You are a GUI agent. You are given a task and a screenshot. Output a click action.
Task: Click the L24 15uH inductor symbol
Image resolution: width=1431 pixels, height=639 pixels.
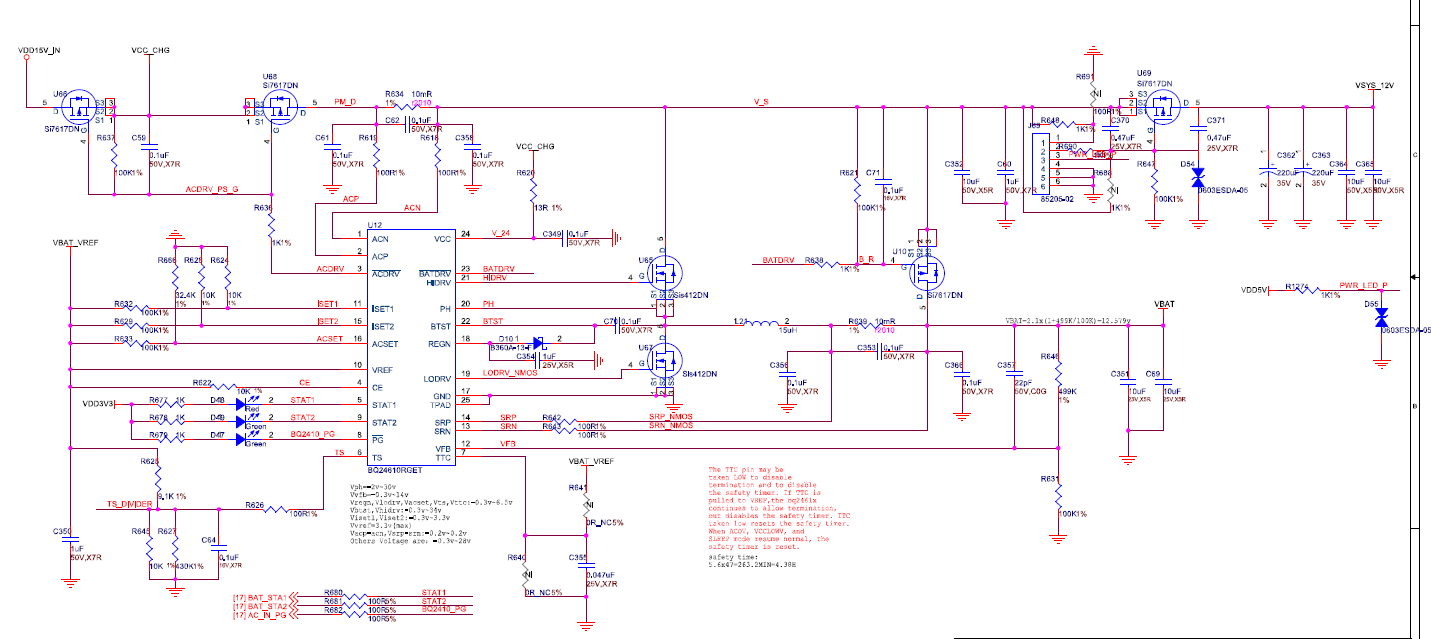tap(763, 323)
